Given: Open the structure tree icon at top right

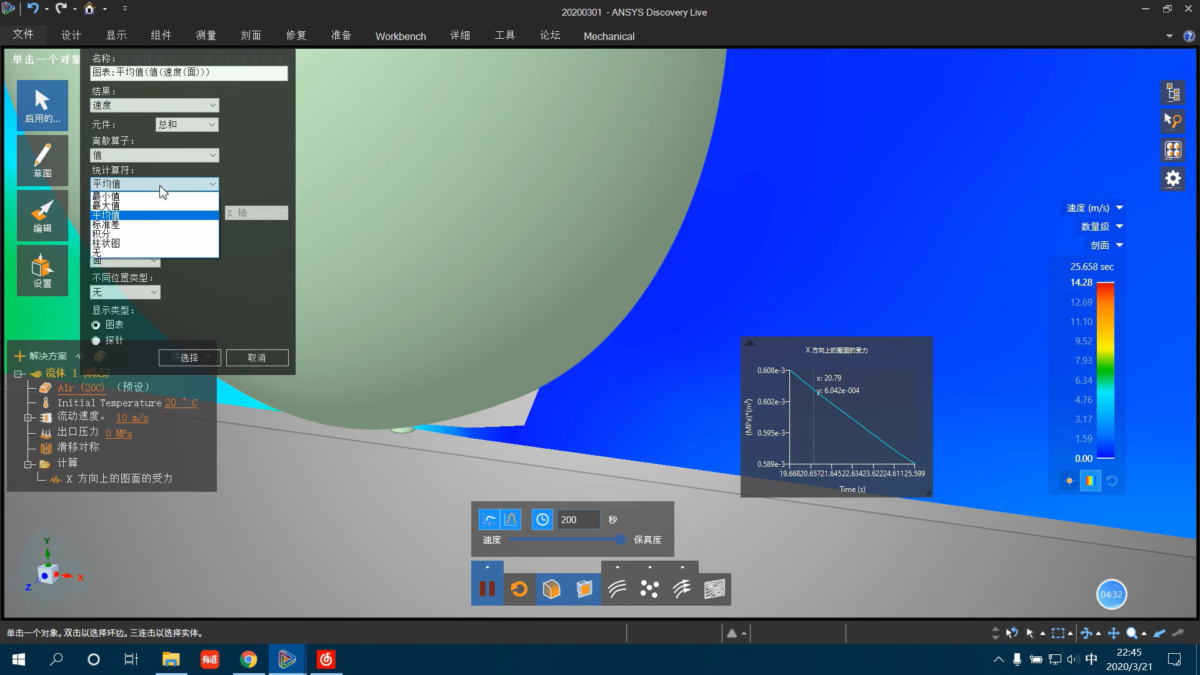Looking at the screenshot, I should [x=1173, y=92].
